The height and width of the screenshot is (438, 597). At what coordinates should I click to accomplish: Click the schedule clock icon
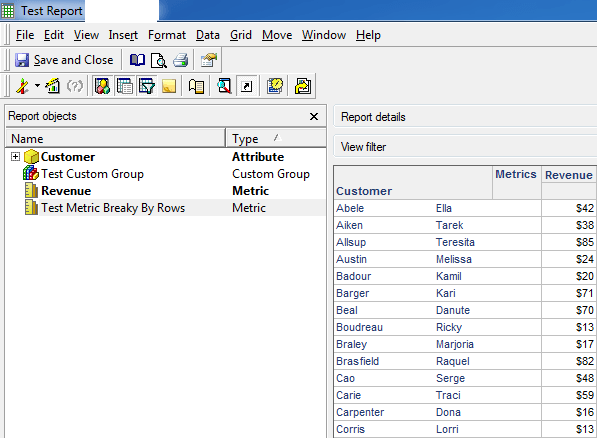click(275, 86)
